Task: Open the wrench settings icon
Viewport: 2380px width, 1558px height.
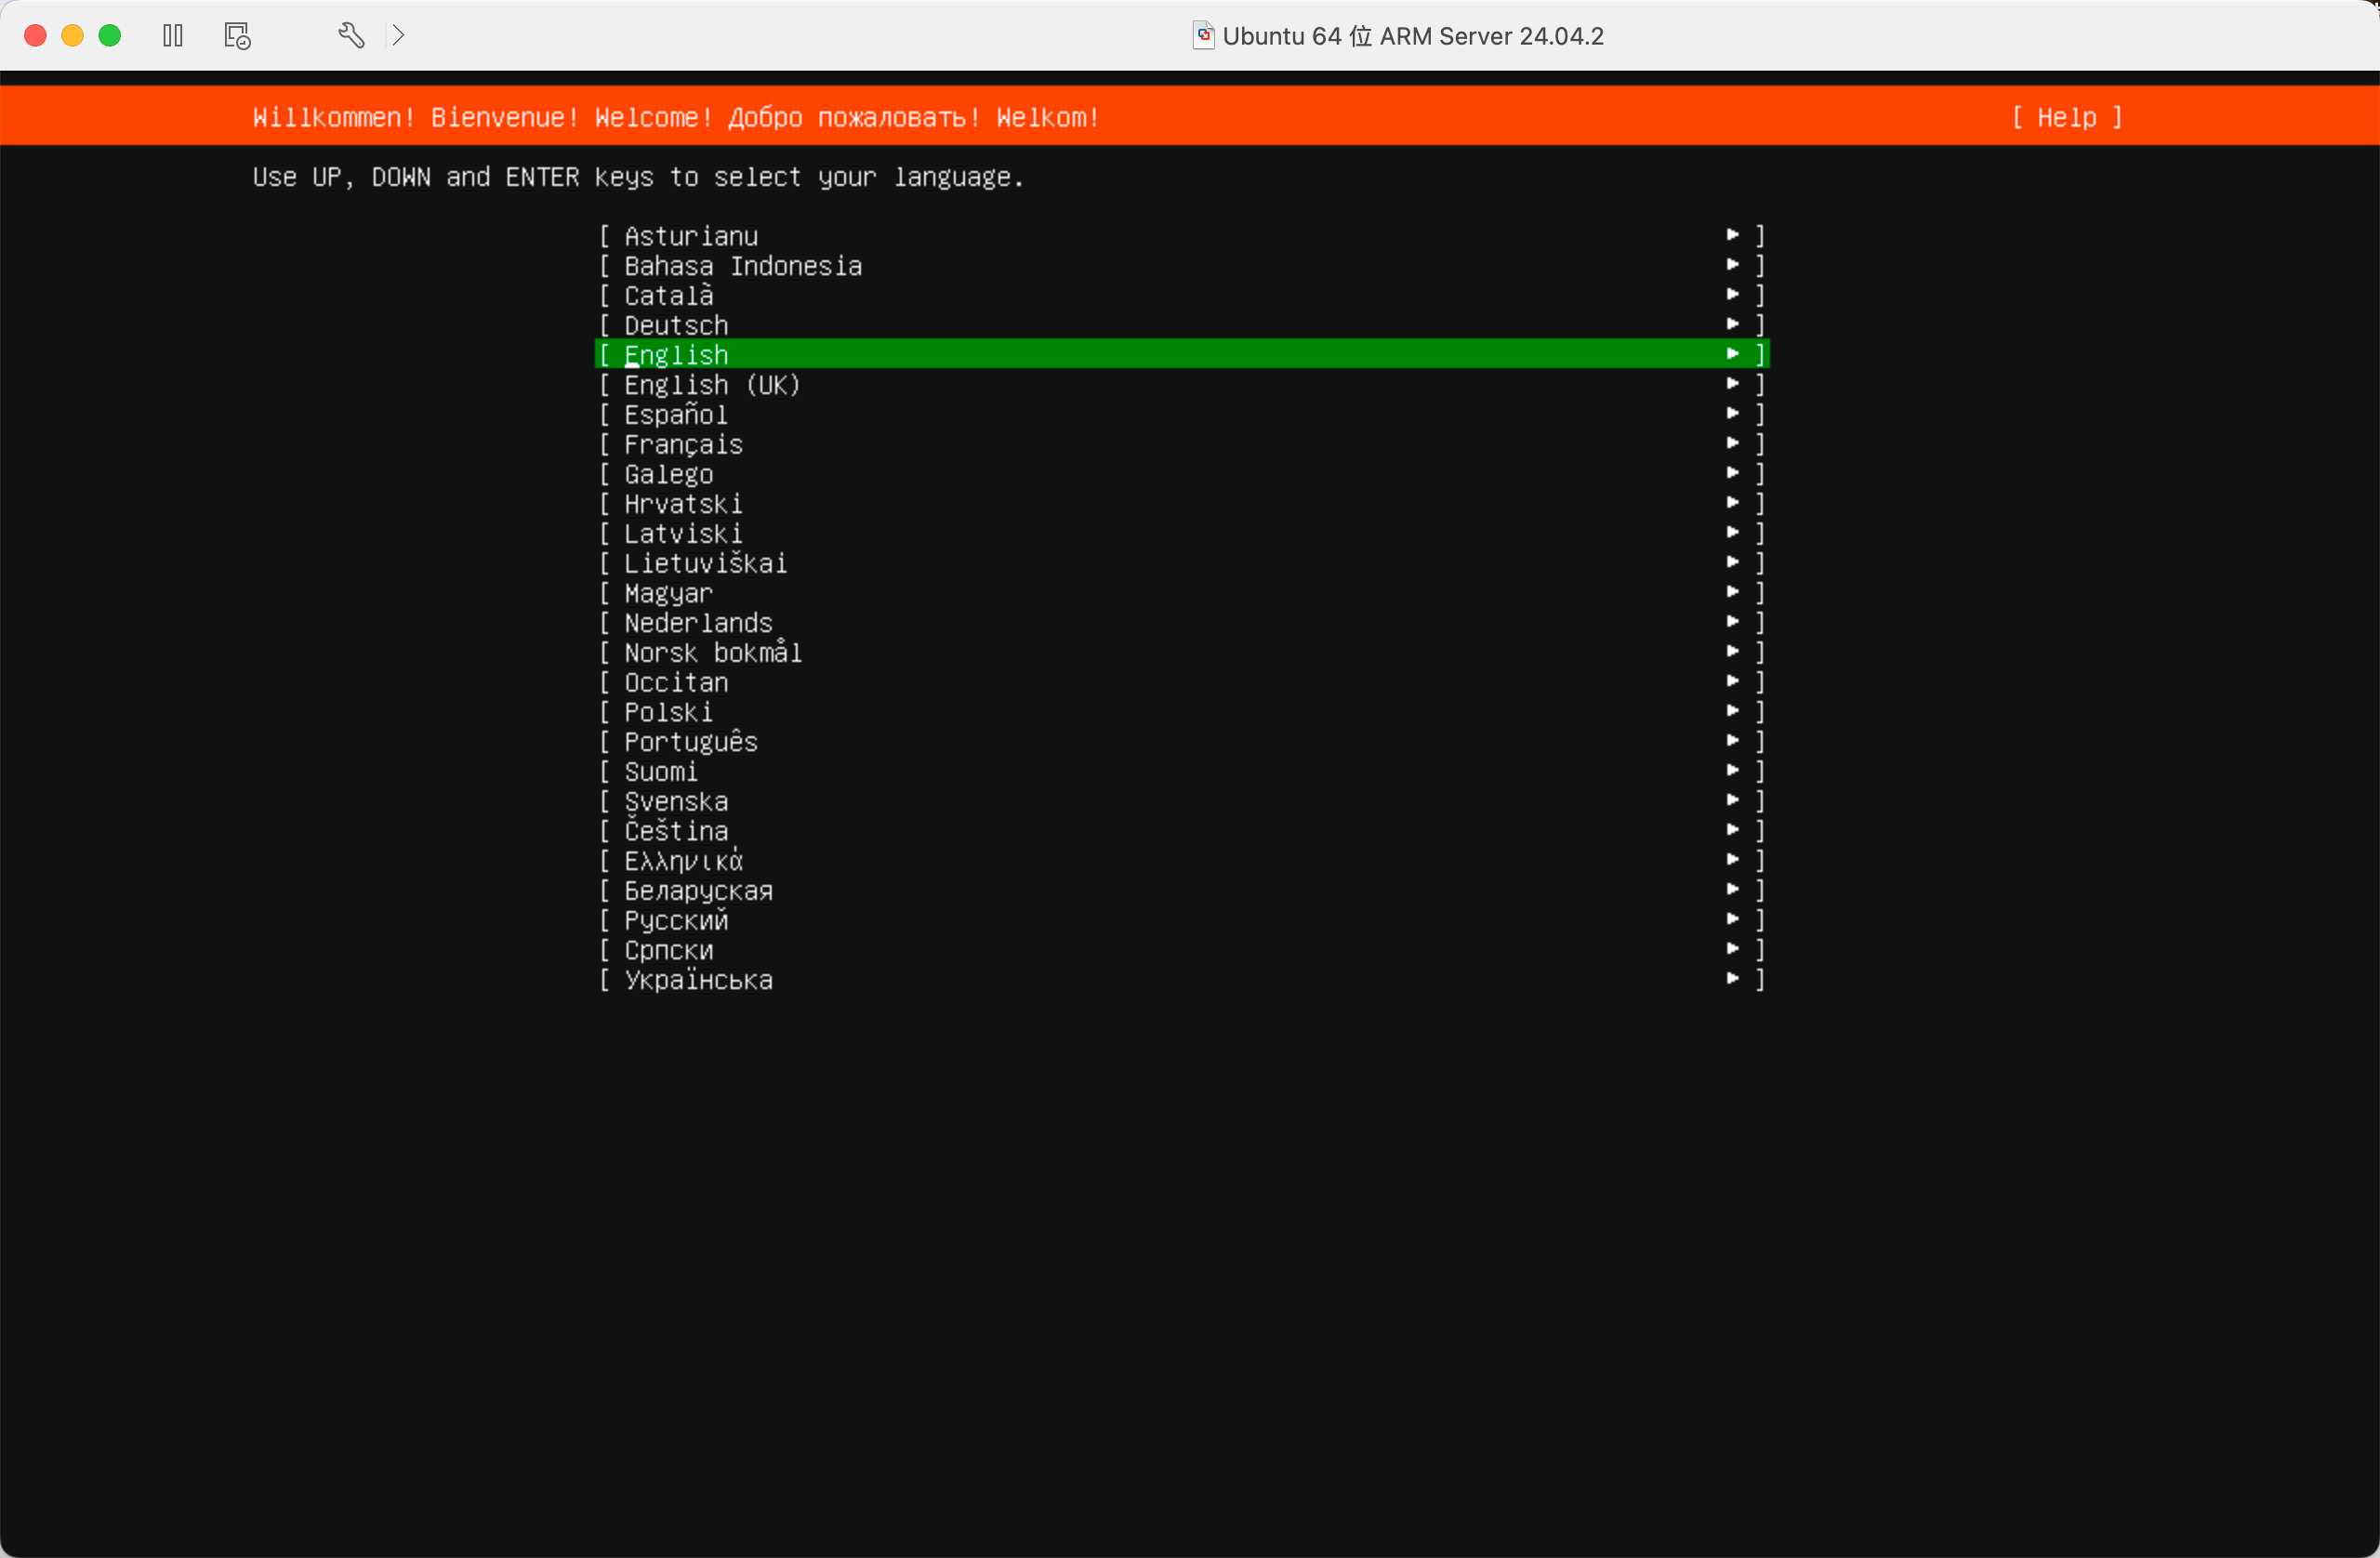Action: [351, 36]
